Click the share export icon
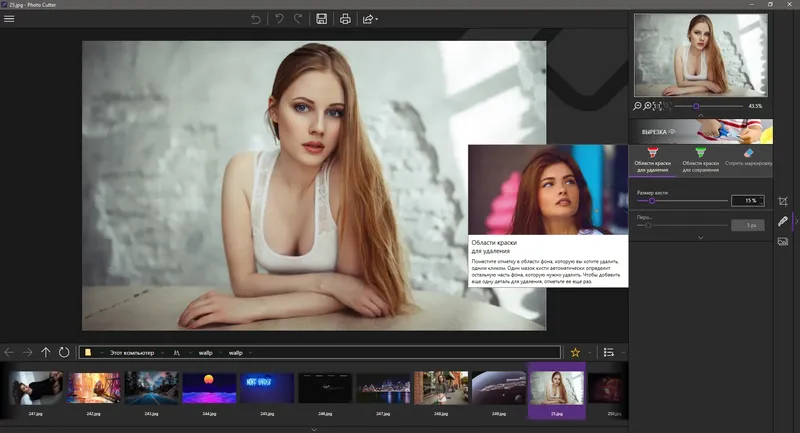This screenshot has height=433, width=800. [367, 19]
